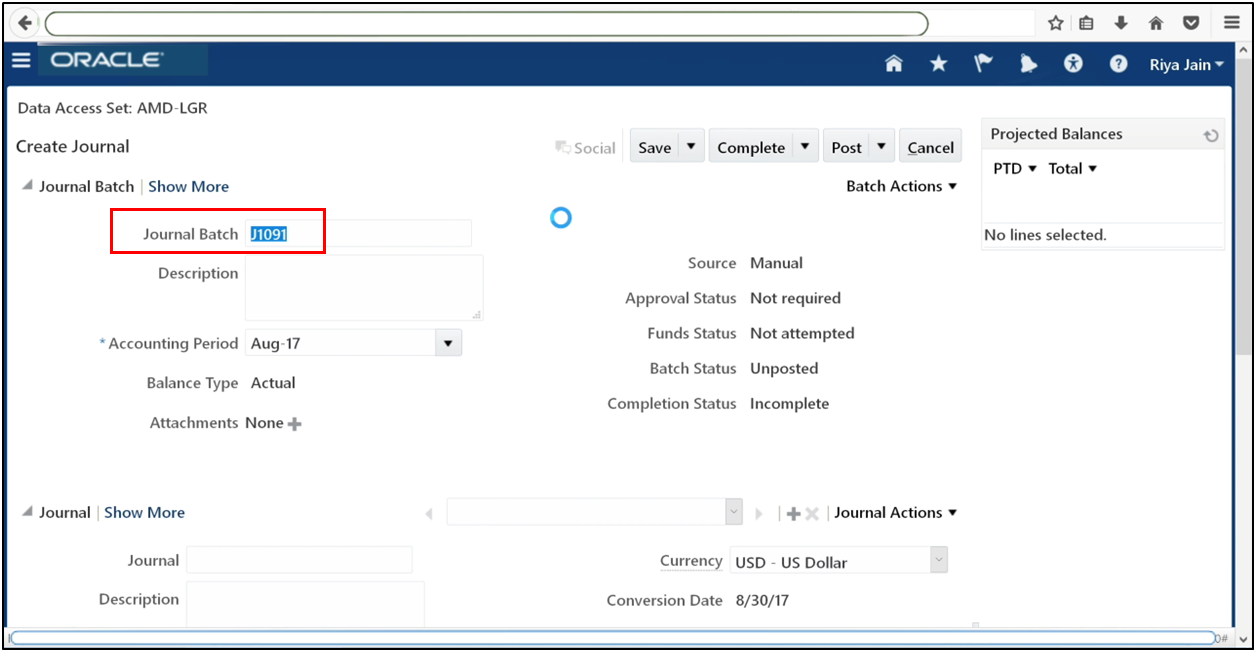Refresh the Projected Balances panel
The width and height of the screenshot is (1256, 652).
(x=1210, y=134)
